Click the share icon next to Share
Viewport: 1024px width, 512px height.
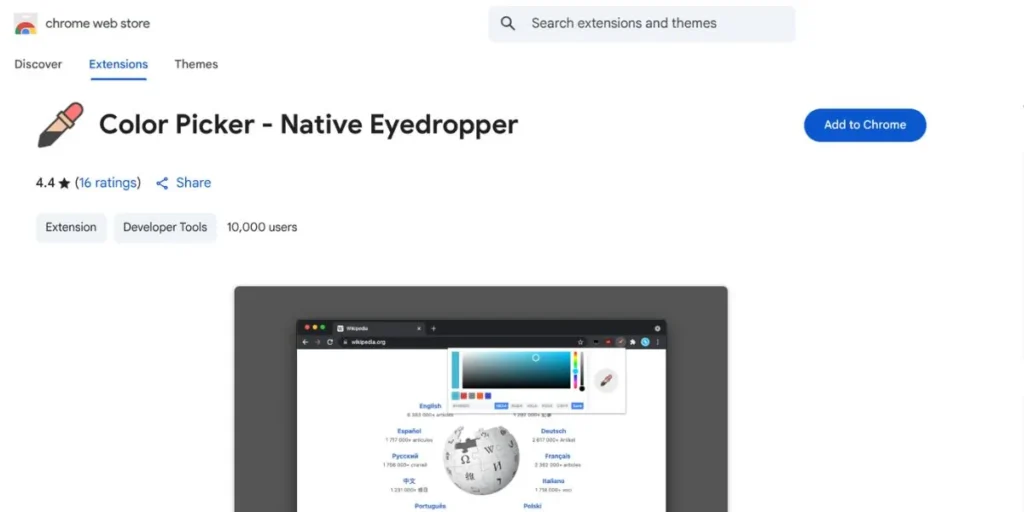coord(162,183)
